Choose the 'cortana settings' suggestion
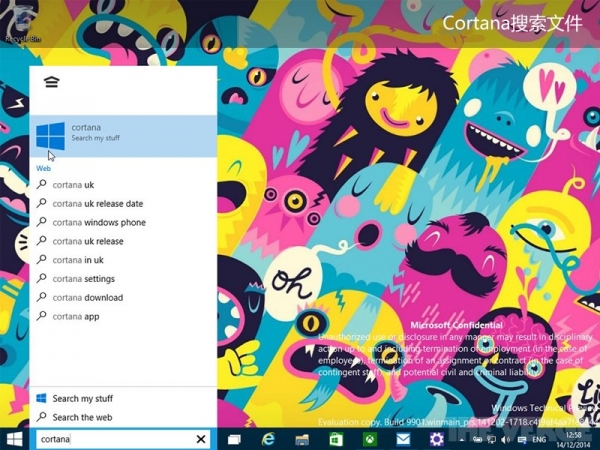The width and height of the screenshot is (600, 450). pyautogui.click(x=123, y=279)
